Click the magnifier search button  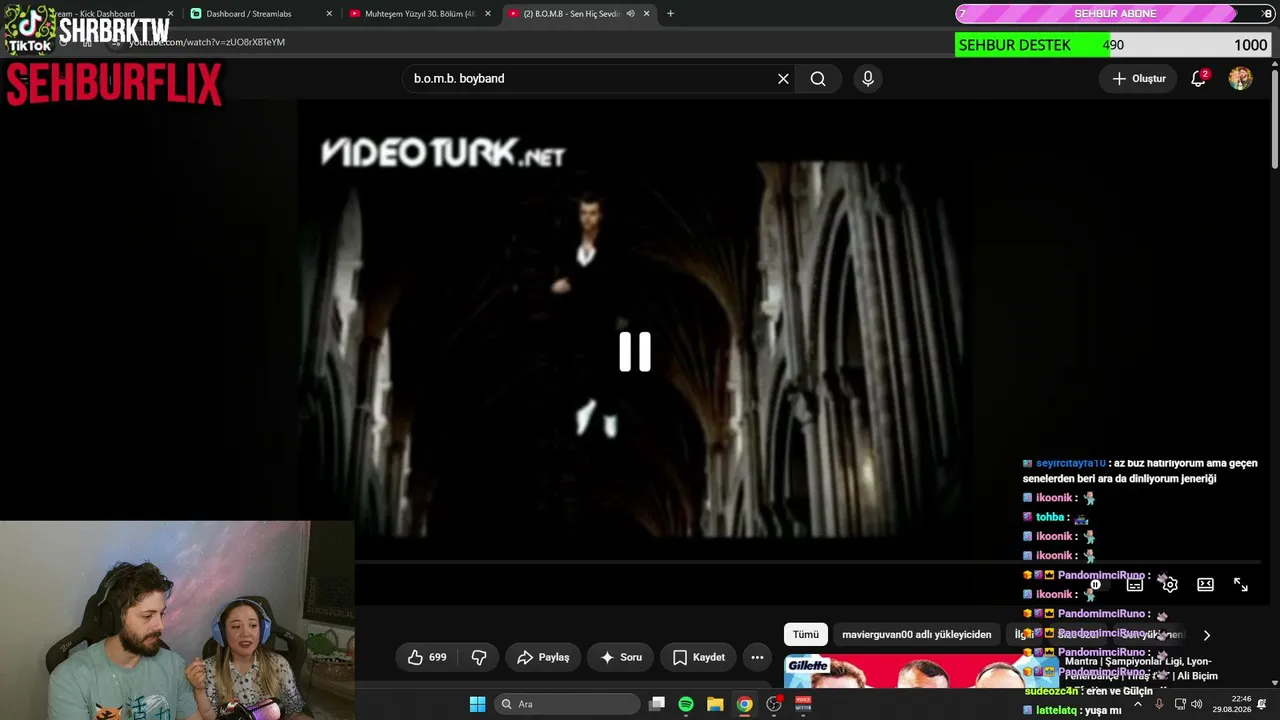coord(818,79)
